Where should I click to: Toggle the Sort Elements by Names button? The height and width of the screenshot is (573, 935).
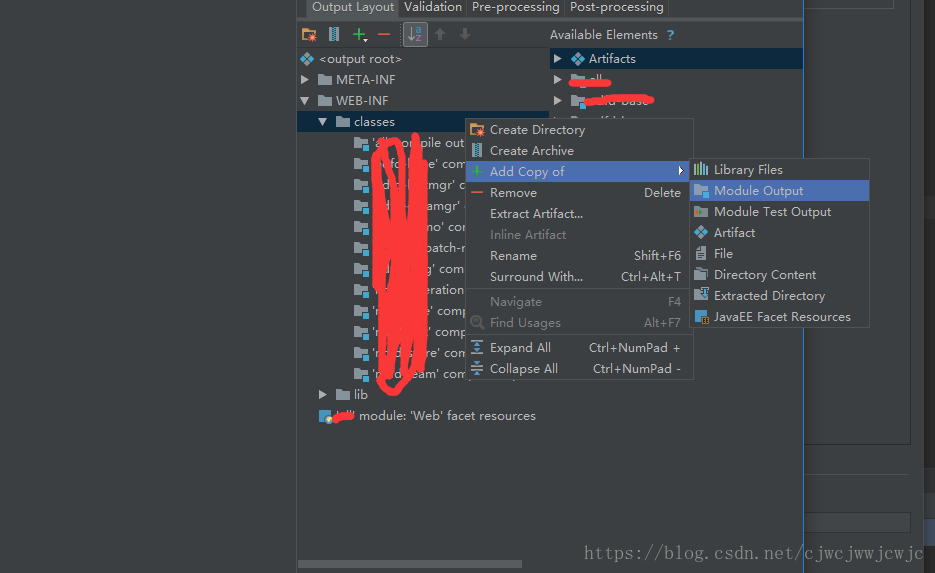415,35
